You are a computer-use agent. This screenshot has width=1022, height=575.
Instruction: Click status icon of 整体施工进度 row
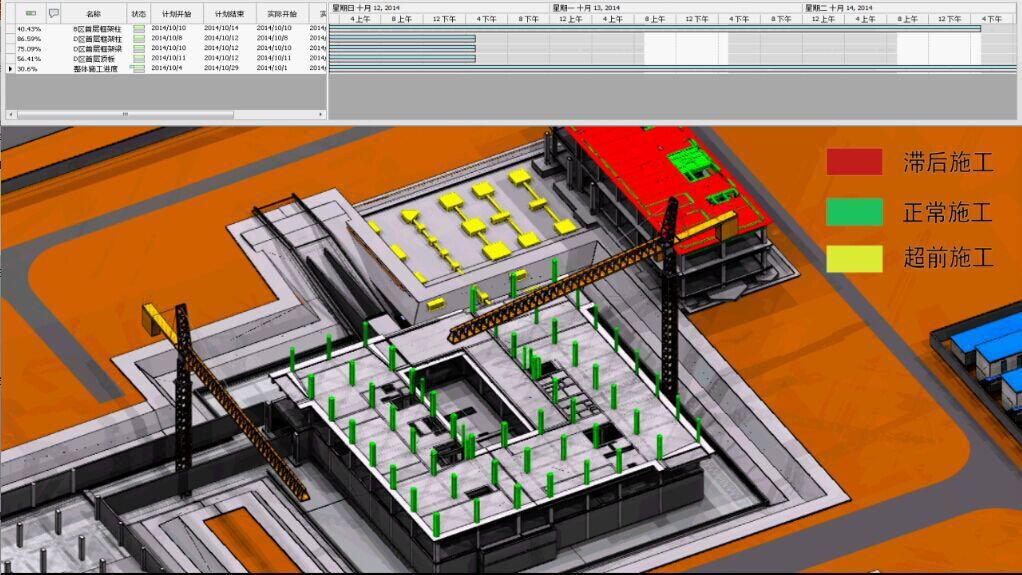139,68
